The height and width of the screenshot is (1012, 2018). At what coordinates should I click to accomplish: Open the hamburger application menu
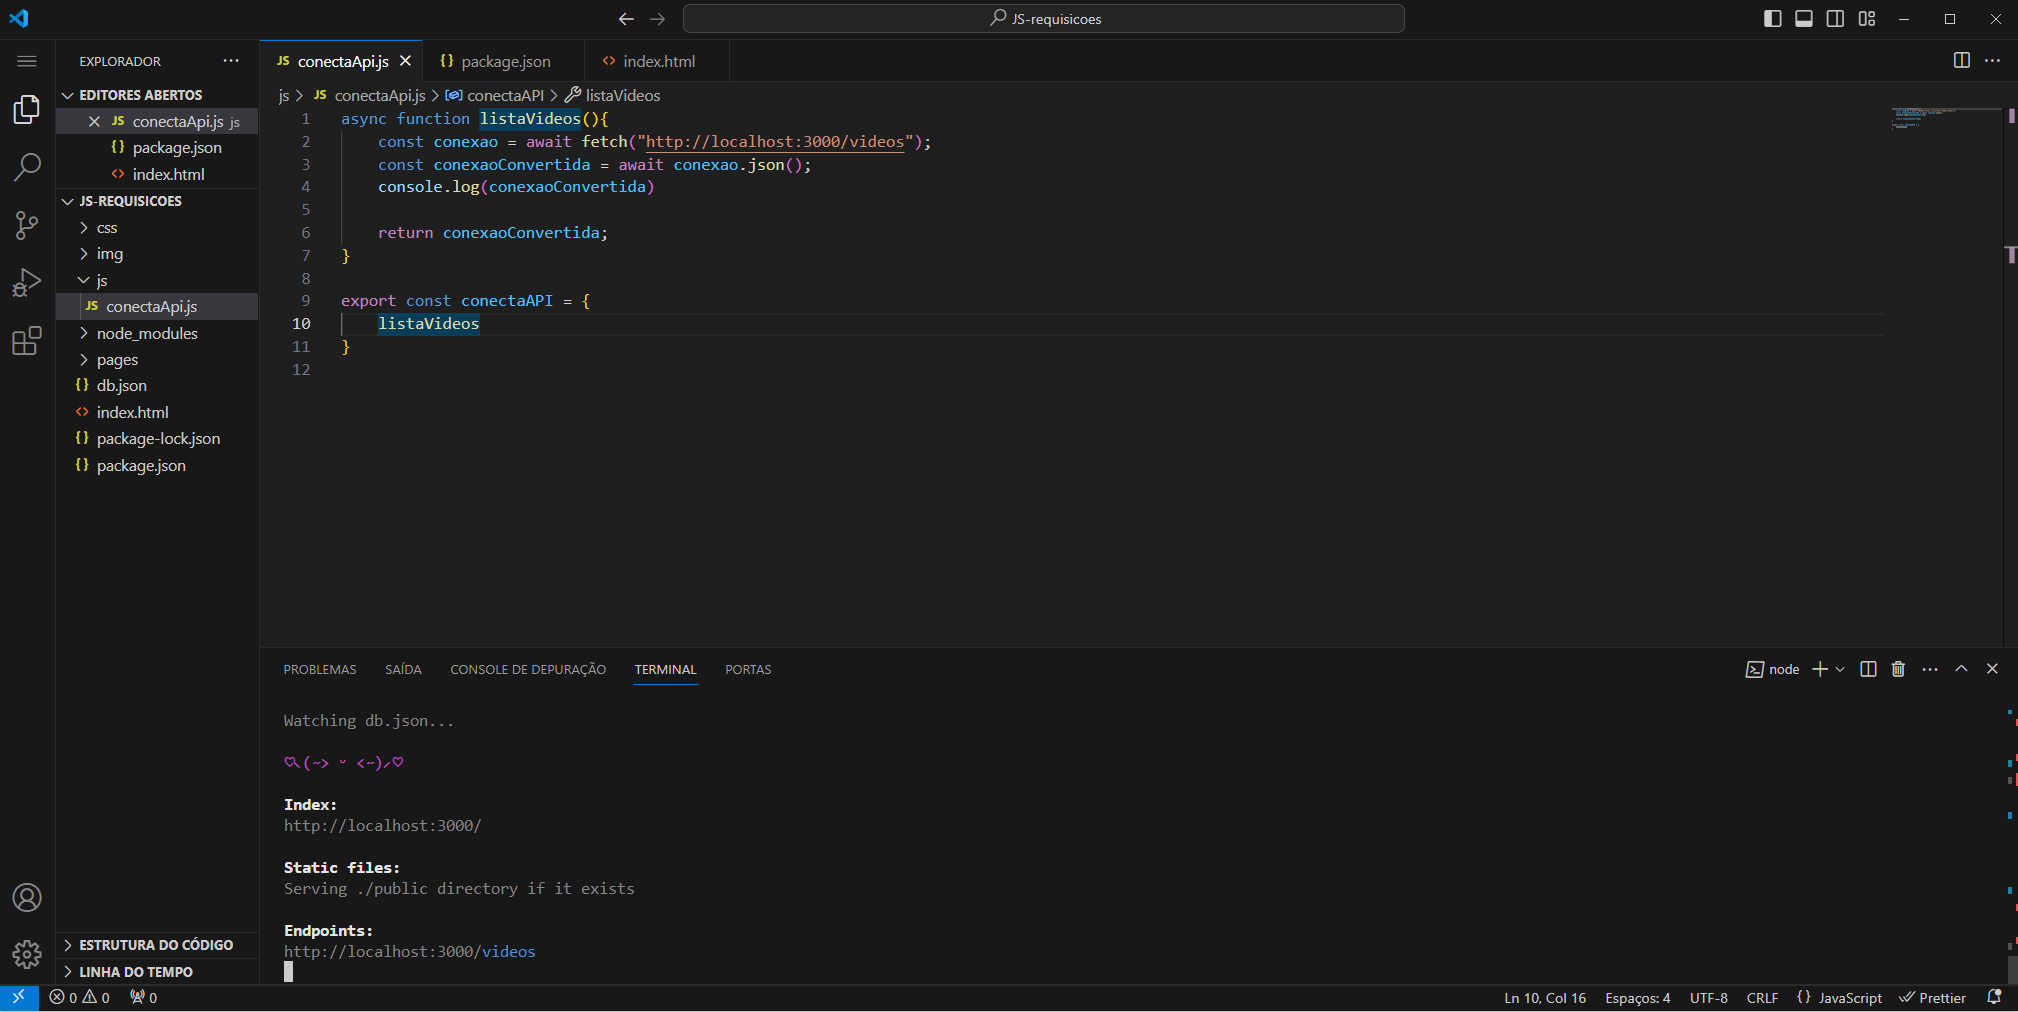pyautogui.click(x=27, y=61)
